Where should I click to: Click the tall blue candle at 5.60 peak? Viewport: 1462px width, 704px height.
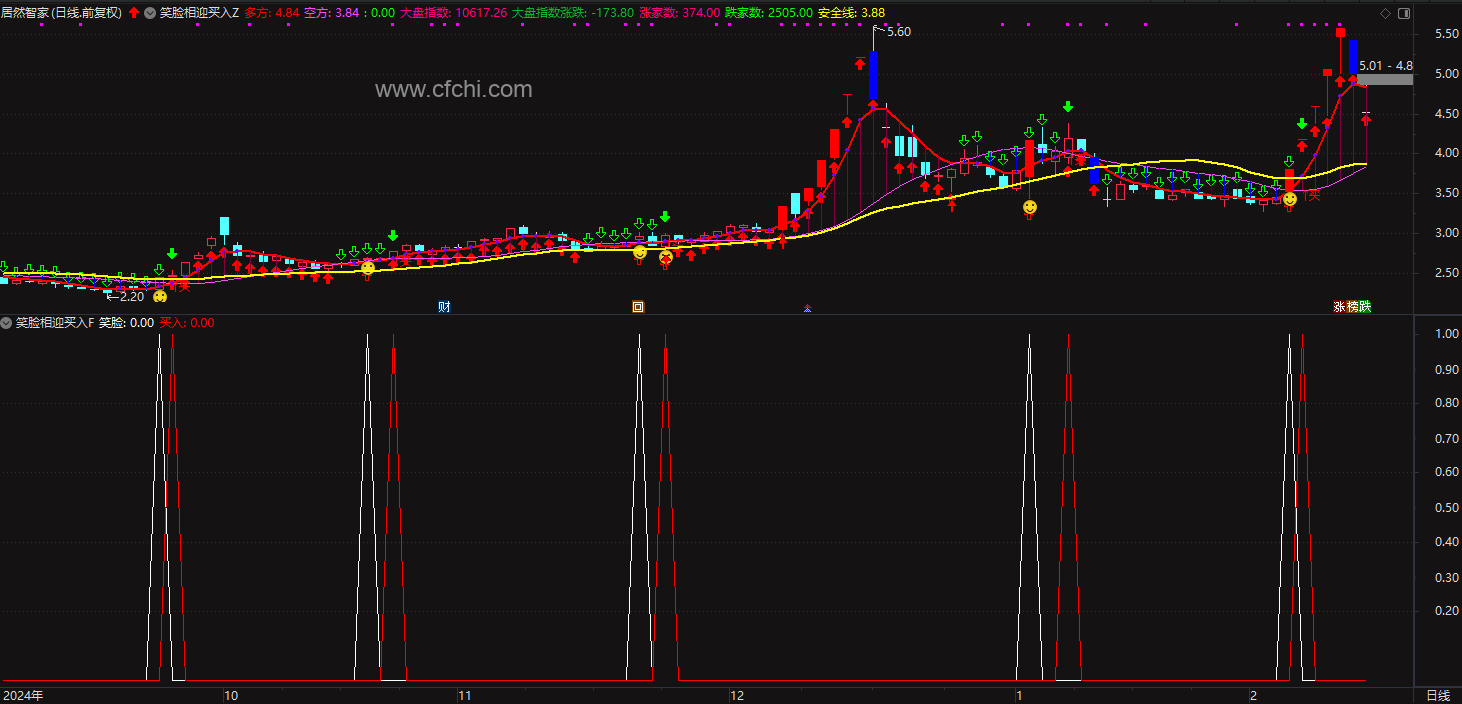873,76
